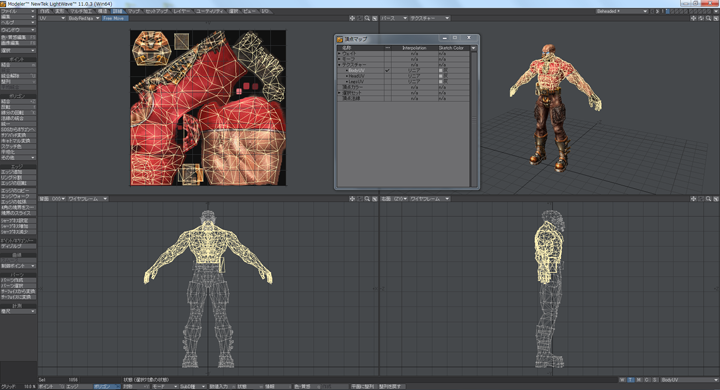Collapse the テクスチャー group in vertex map panel
This screenshot has width=720, height=390.
pos(340,65)
